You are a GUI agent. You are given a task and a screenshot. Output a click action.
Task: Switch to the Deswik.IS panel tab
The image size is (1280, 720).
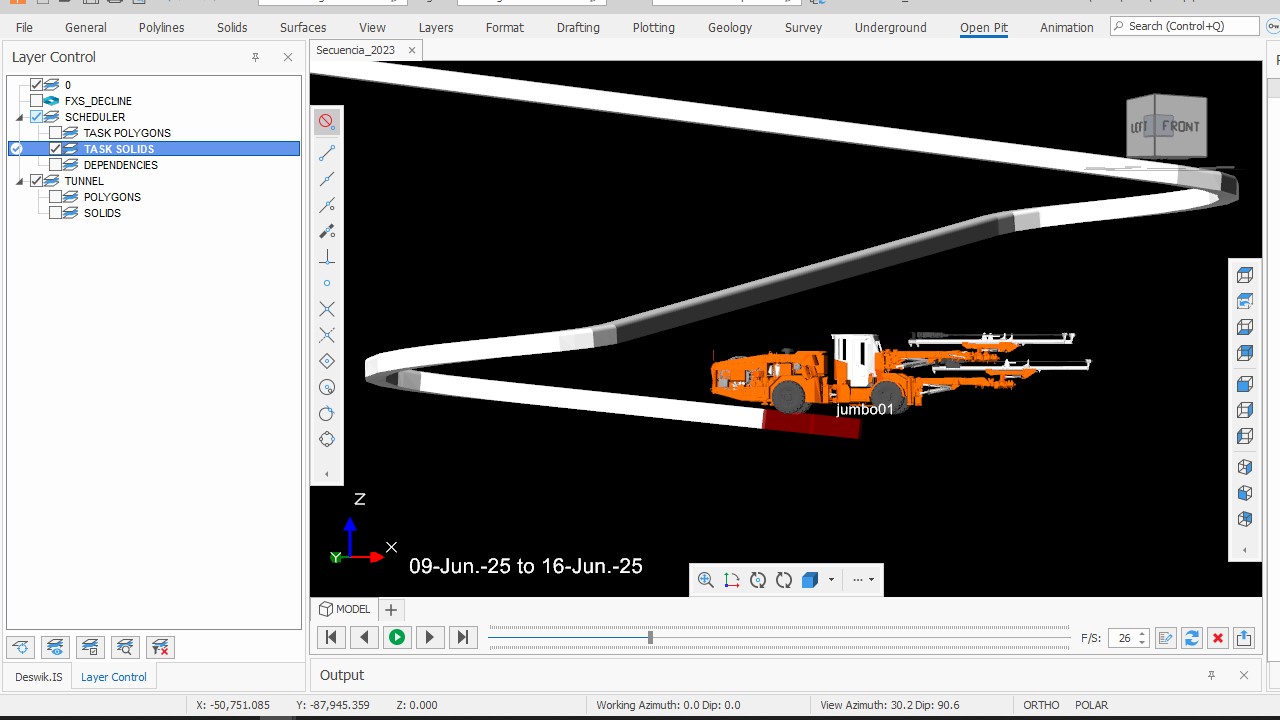[38, 677]
